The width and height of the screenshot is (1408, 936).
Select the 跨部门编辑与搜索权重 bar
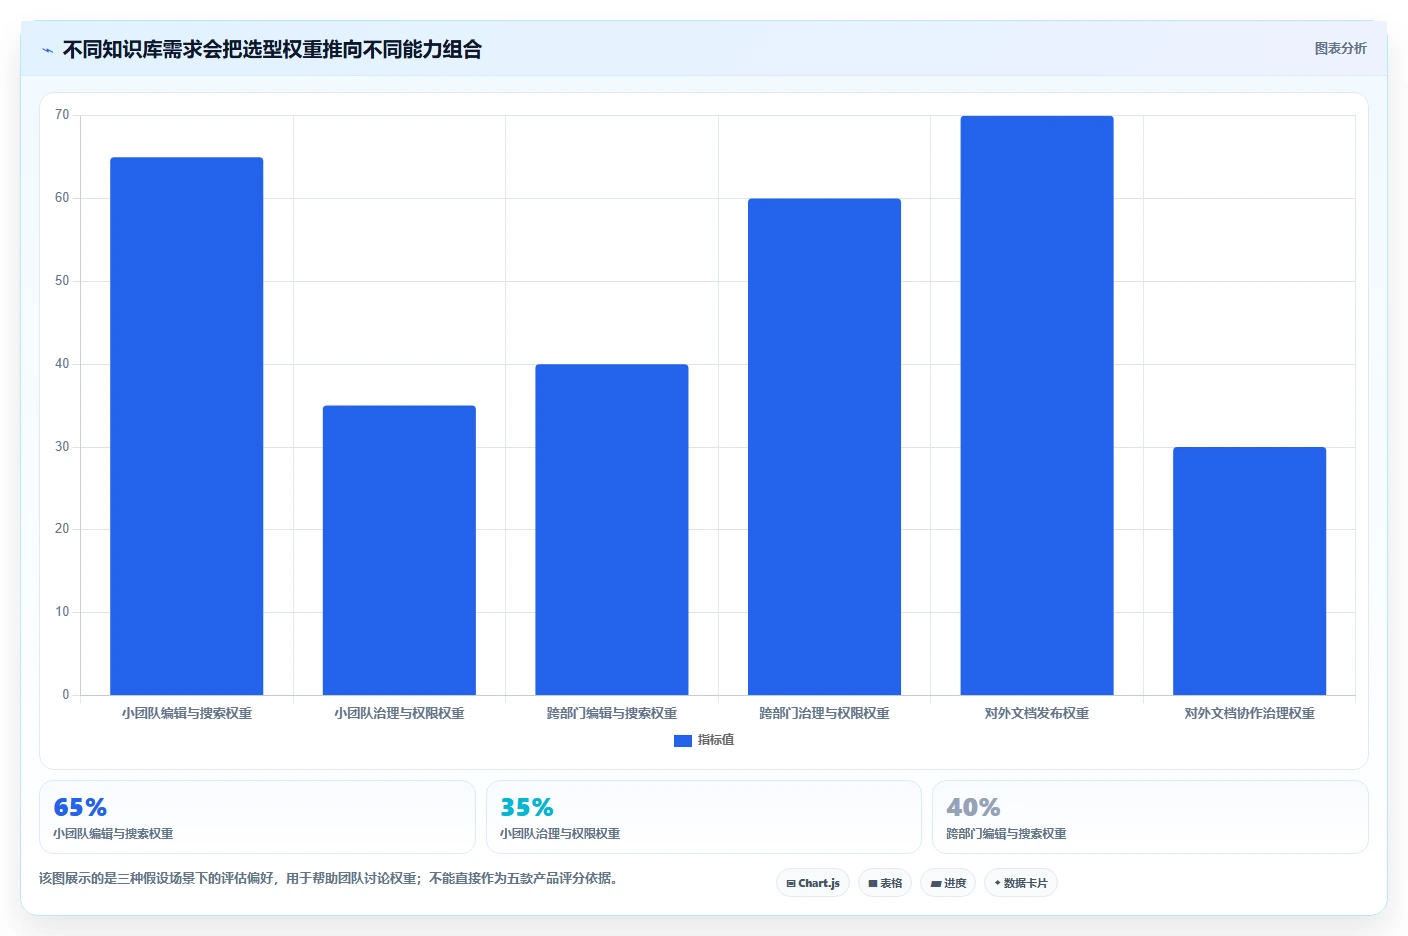click(612, 530)
